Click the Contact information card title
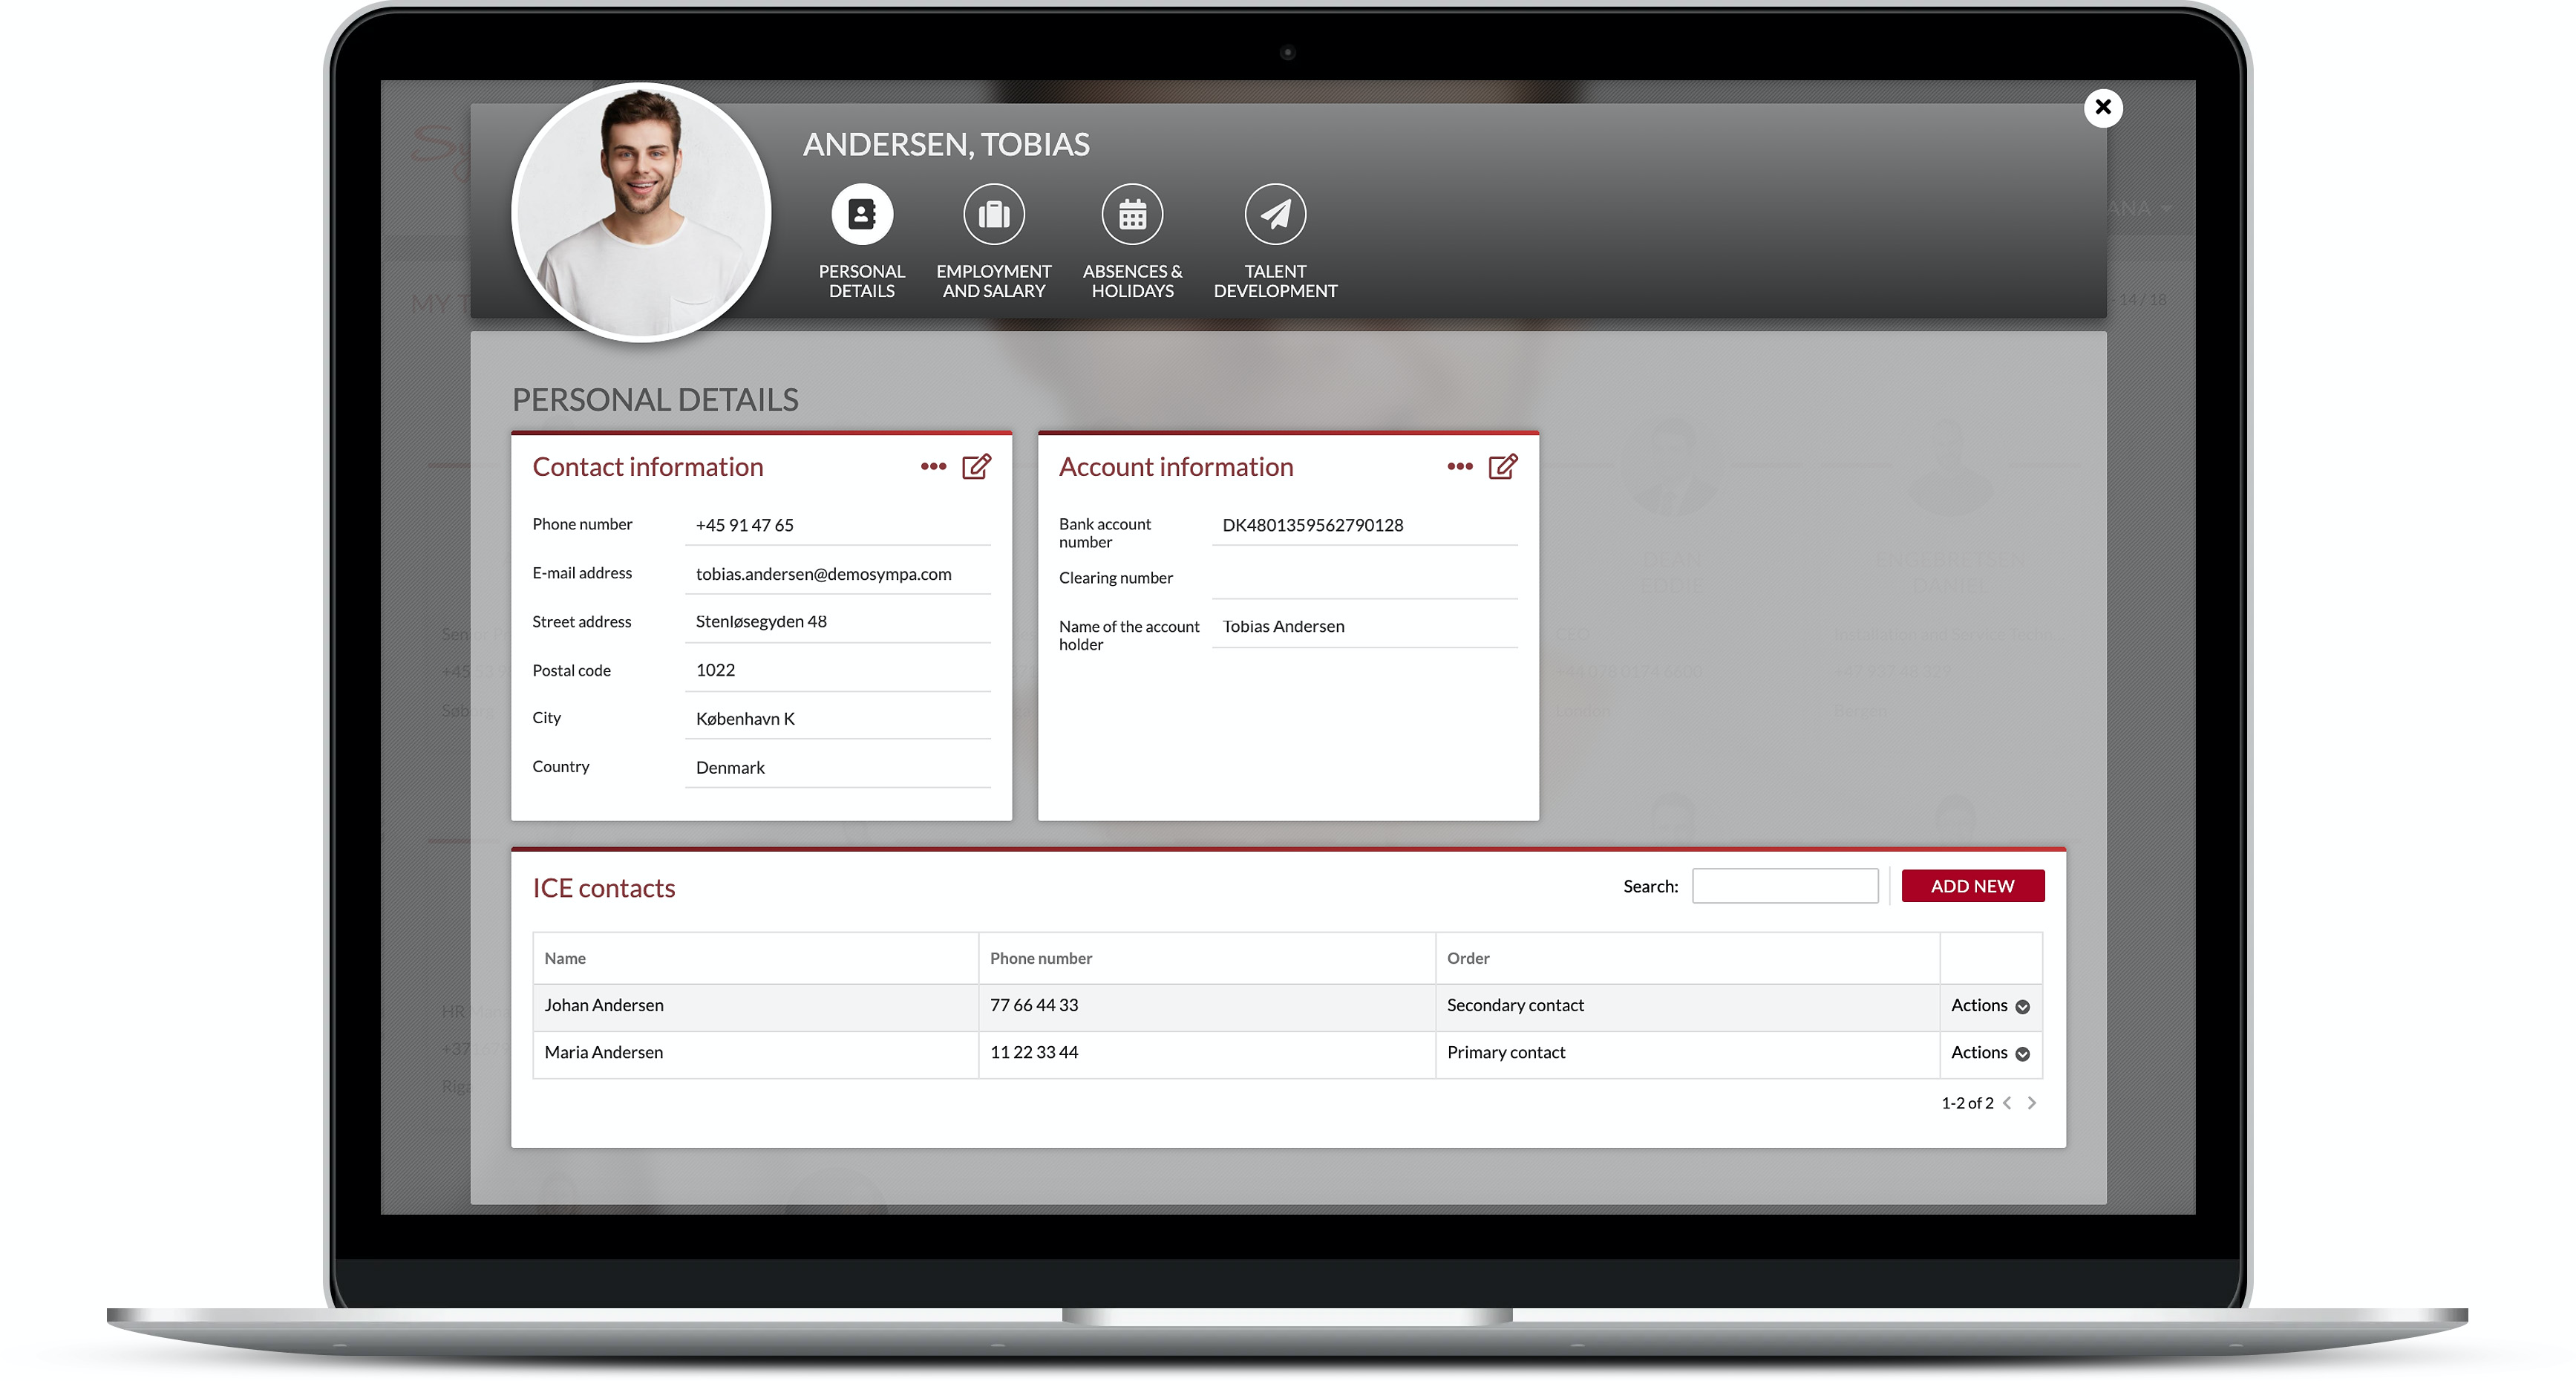Viewport: 2576px width, 1381px height. pyautogui.click(x=647, y=467)
